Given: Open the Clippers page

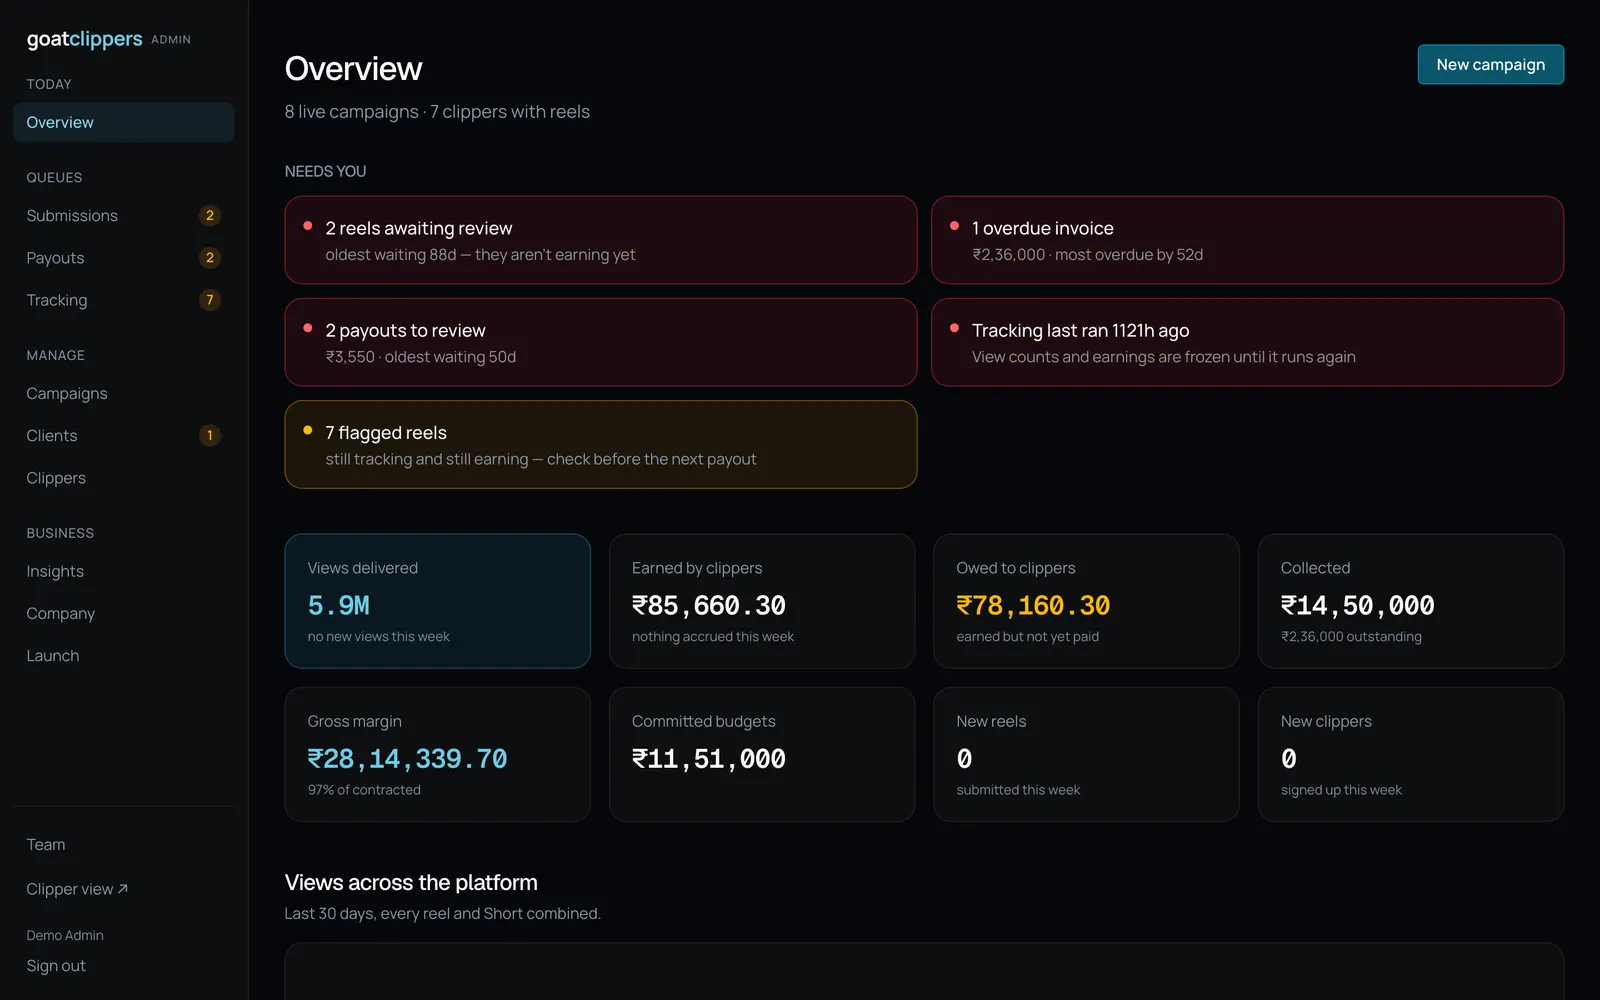Looking at the screenshot, I should click(124, 478).
